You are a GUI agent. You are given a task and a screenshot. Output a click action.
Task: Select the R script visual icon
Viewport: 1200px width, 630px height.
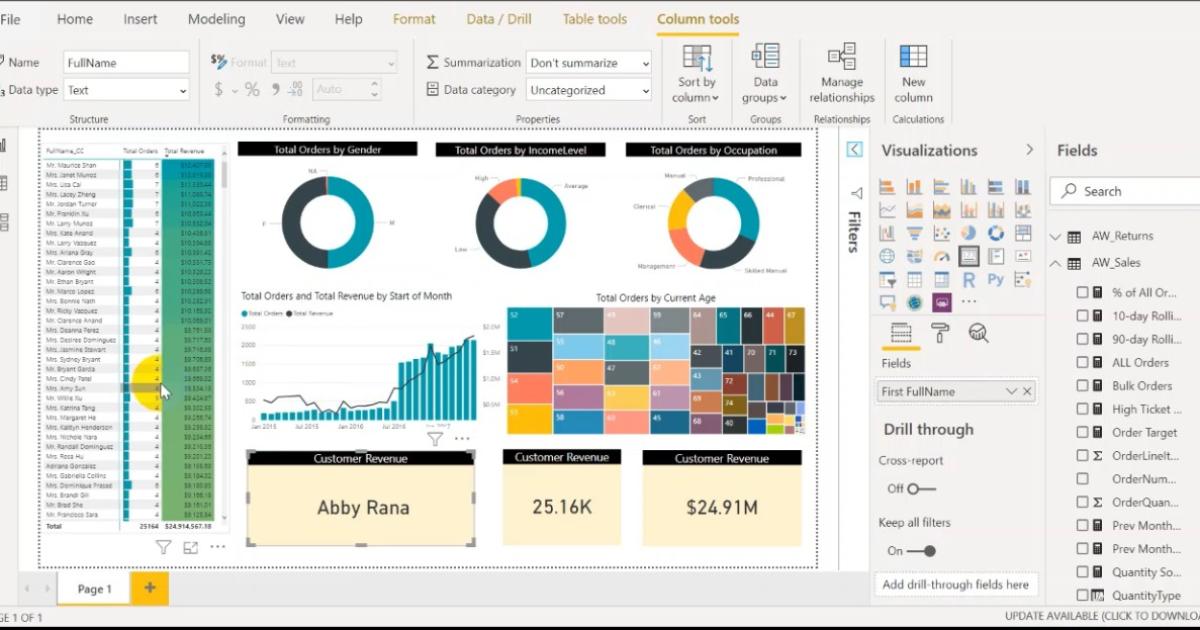point(968,280)
